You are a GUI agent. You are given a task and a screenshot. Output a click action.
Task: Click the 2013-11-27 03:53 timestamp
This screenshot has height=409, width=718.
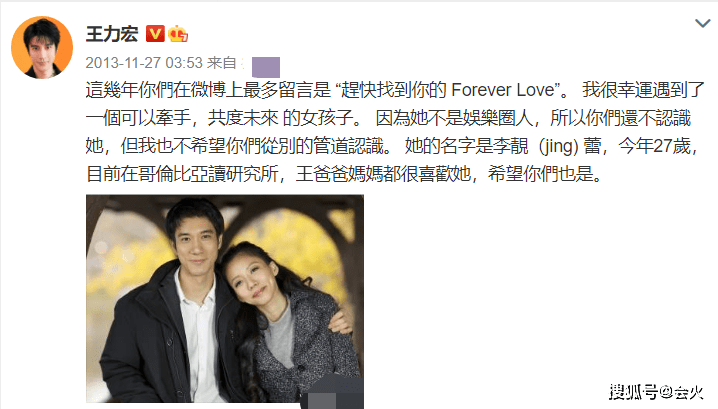[144, 63]
